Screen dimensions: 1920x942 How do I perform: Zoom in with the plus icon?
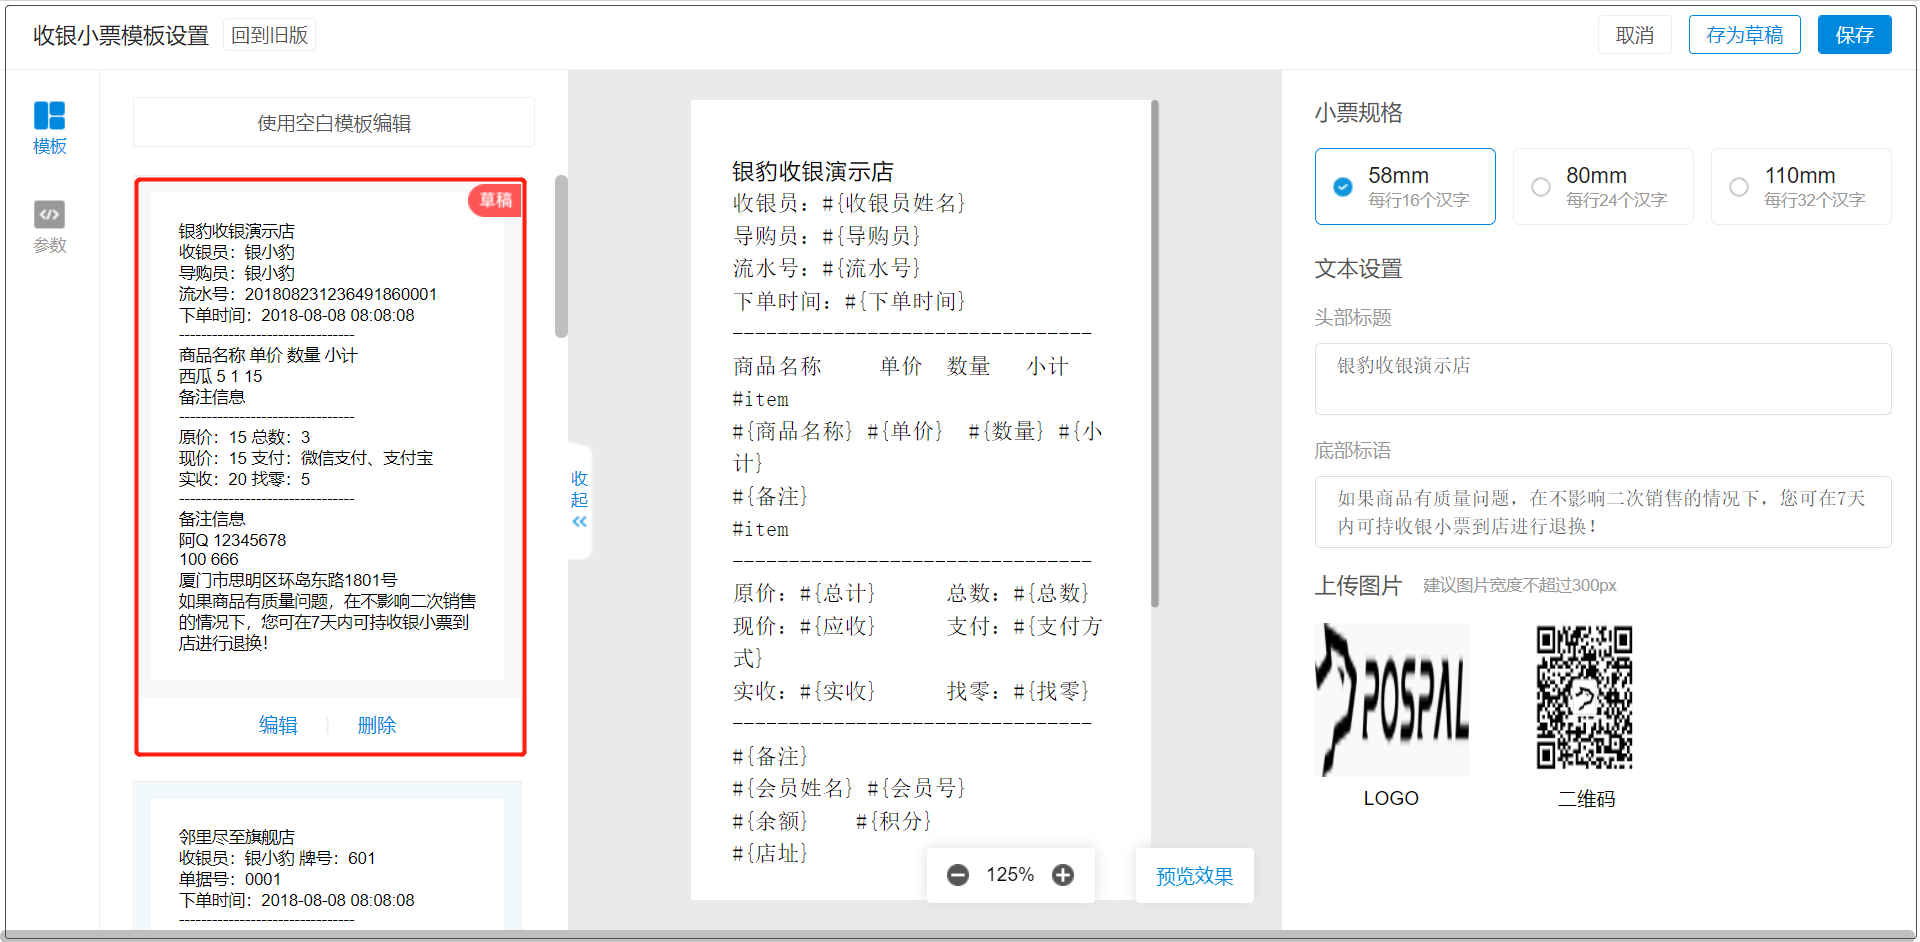(1063, 875)
